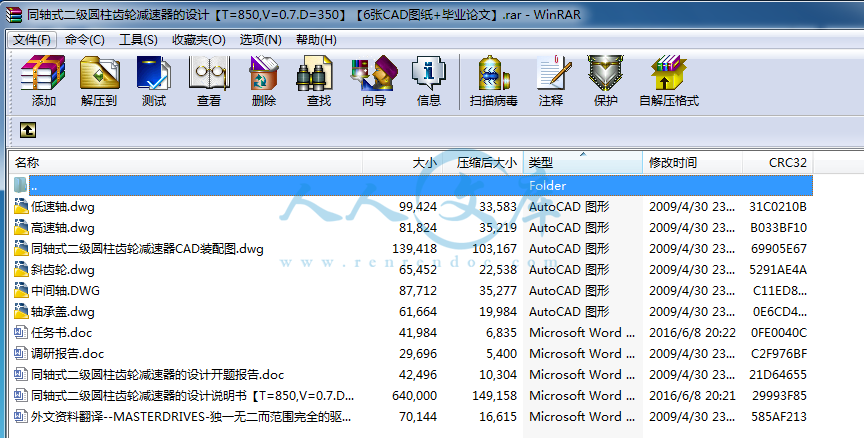Sort by the 类型 column header

coord(583,163)
